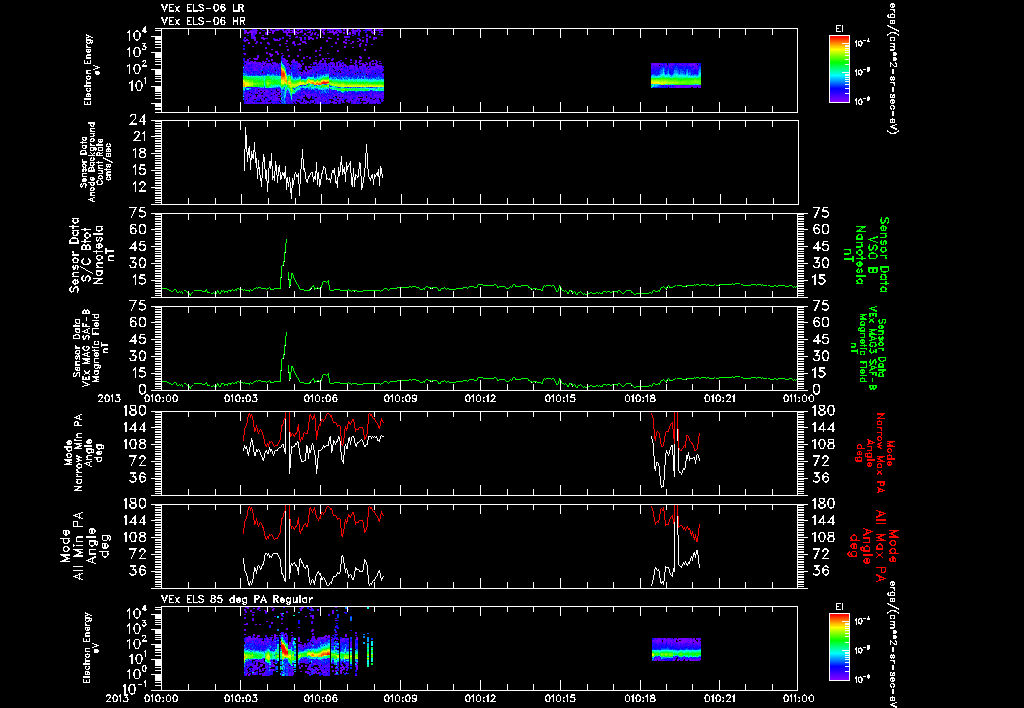Click bottom panel "Electron Energy eV" axis label
This screenshot has width=1024, height=708.
91,648
